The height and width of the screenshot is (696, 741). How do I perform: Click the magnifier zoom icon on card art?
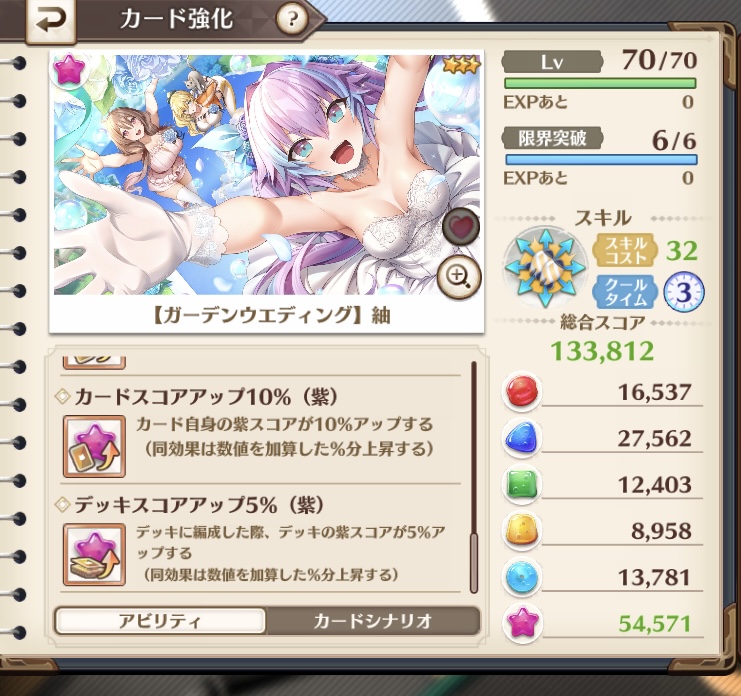pos(458,277)
